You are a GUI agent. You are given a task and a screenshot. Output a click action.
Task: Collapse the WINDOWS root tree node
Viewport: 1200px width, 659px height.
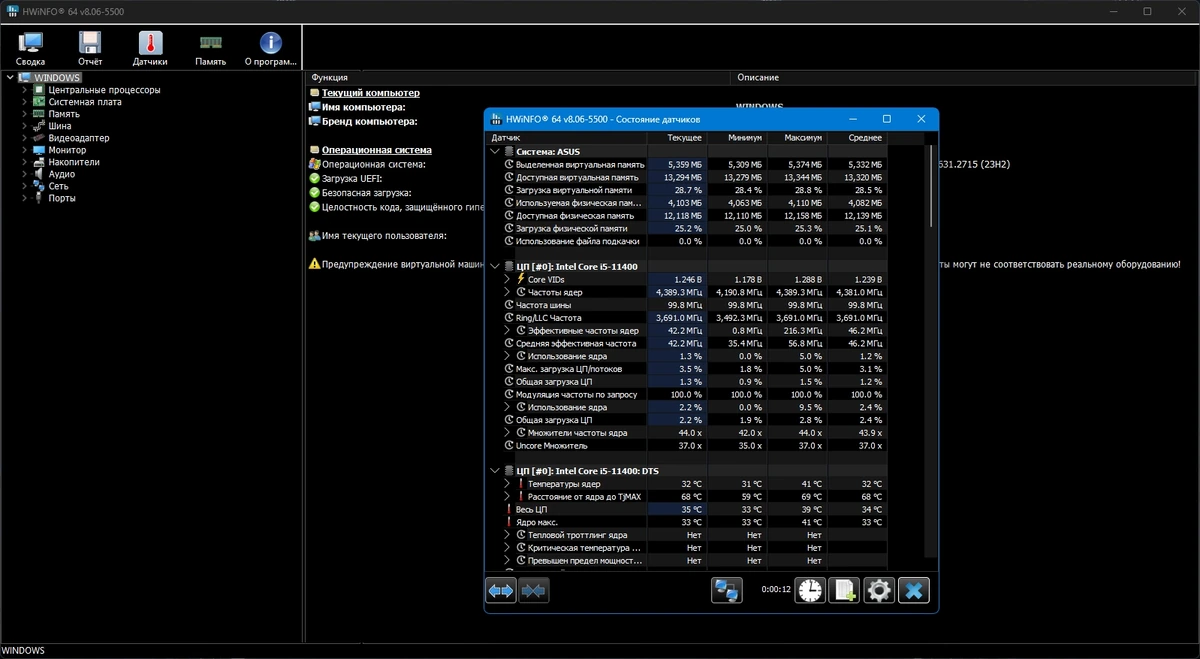pos(10,78)
